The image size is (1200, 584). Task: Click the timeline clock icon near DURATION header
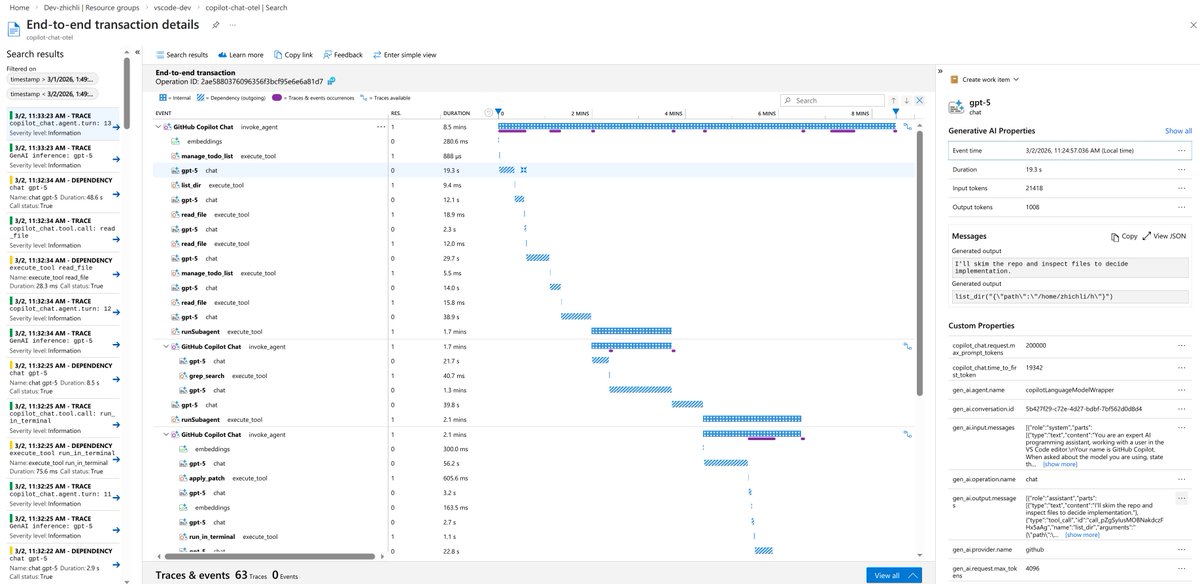[487, 113]
